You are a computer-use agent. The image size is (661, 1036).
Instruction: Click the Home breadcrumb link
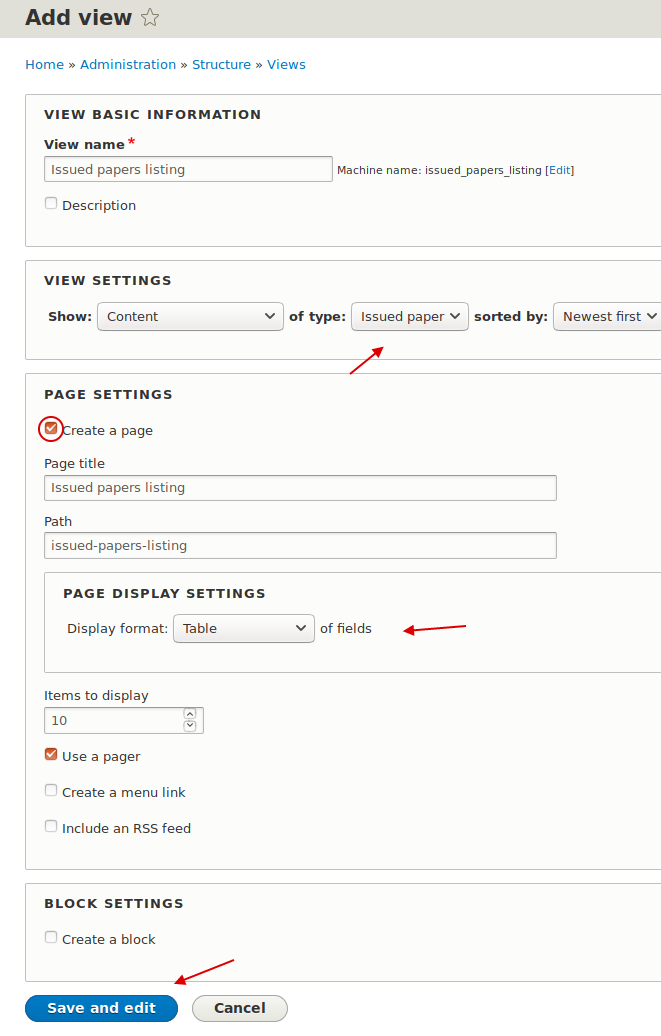pos(44,65)
